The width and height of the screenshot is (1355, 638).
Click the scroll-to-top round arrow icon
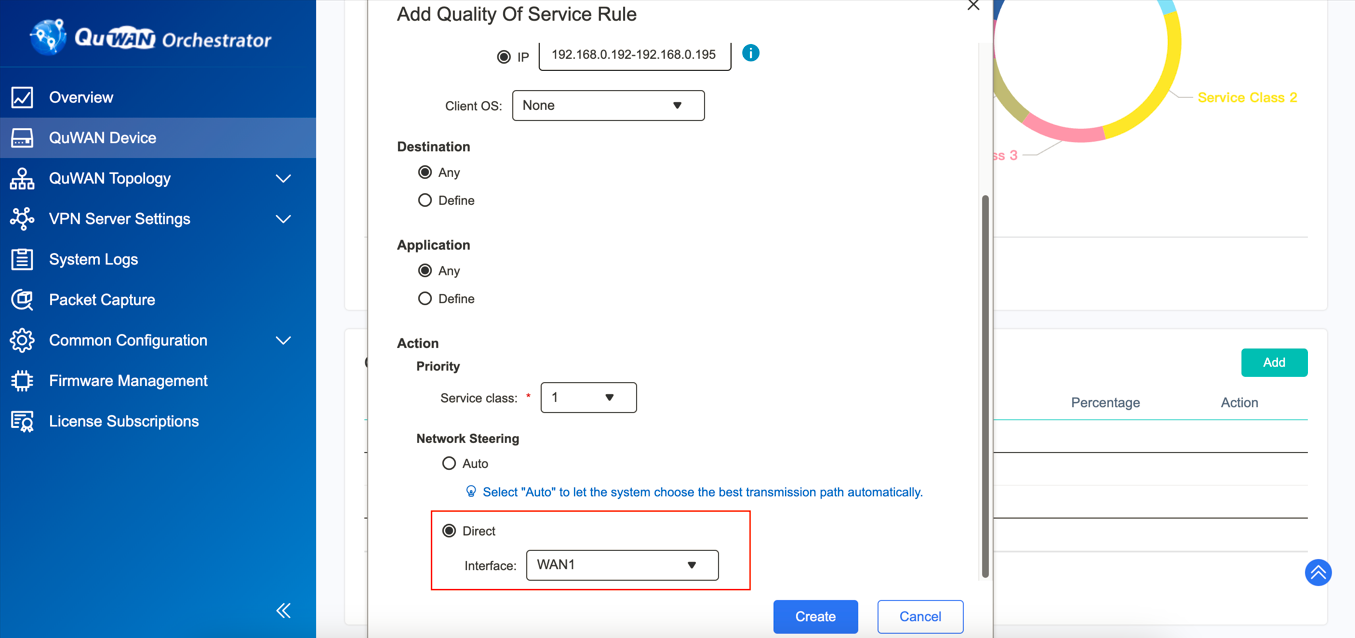pos(1318,572)
